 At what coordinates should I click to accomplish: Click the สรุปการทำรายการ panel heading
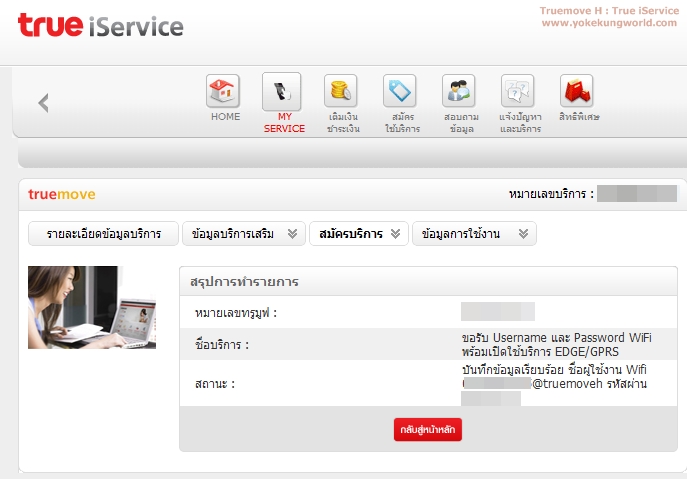(x=244, y=281)
